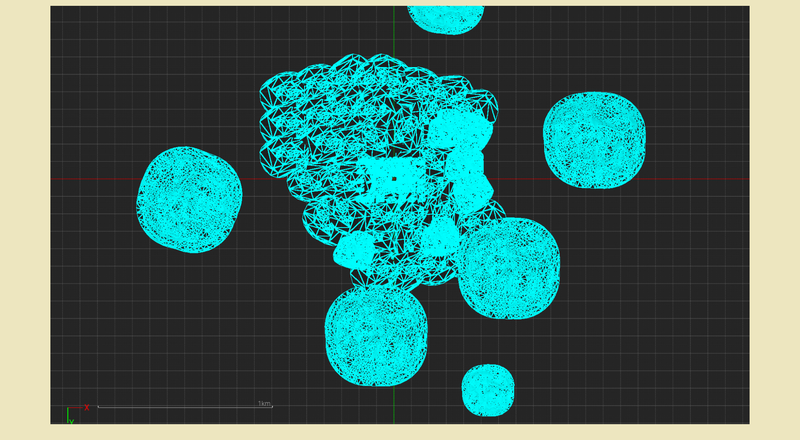Click the red X axis gizmo label

(87, 407)
